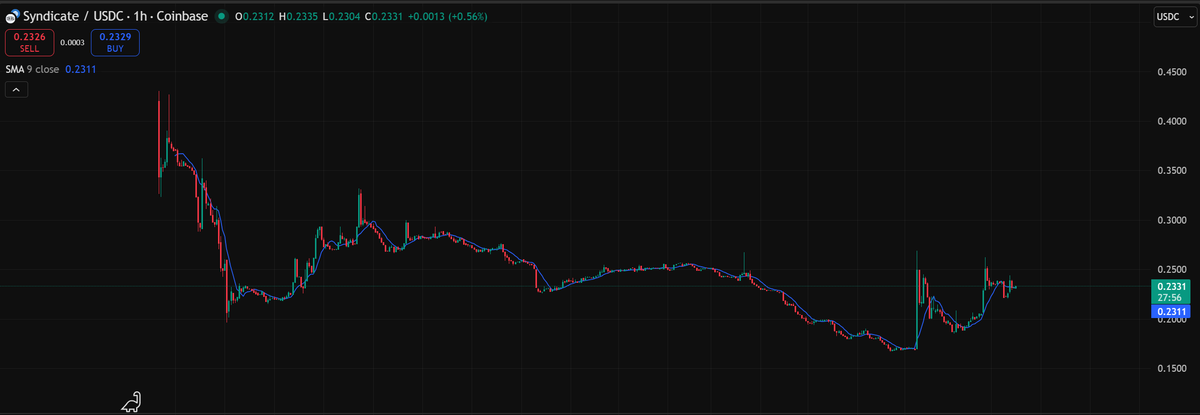Click the 0.4500 price axis label

click(1171, 72)
